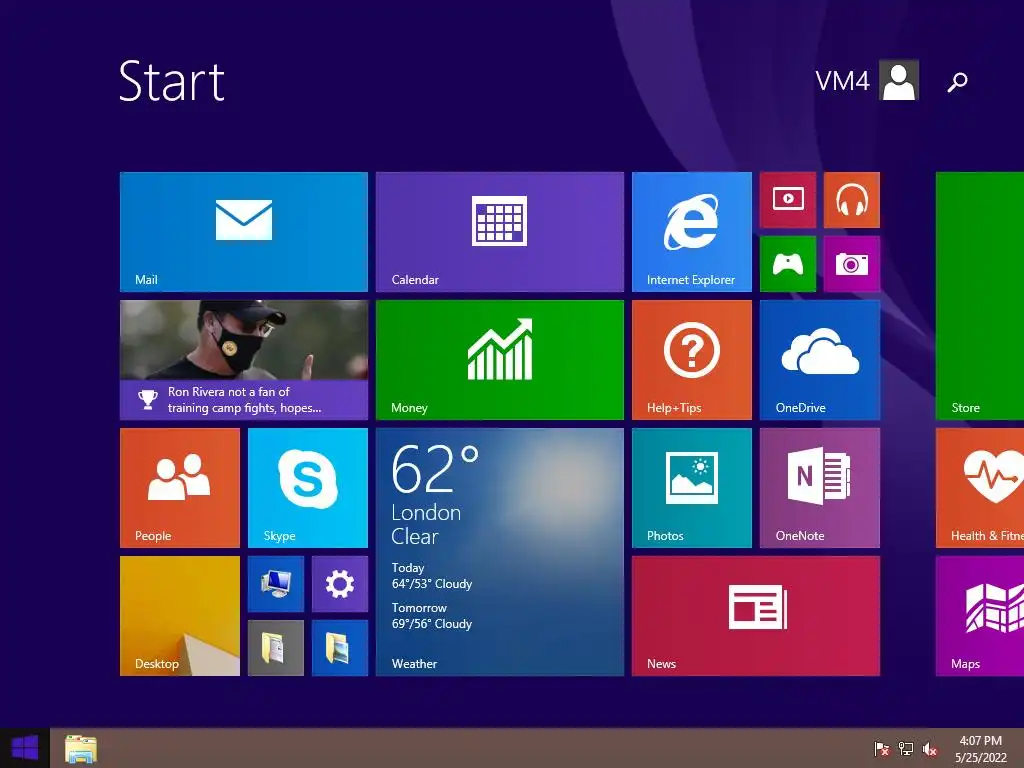Click the muted volume tray icon
The width and height of the screenshot is (1024, 768).
[929, 748]
